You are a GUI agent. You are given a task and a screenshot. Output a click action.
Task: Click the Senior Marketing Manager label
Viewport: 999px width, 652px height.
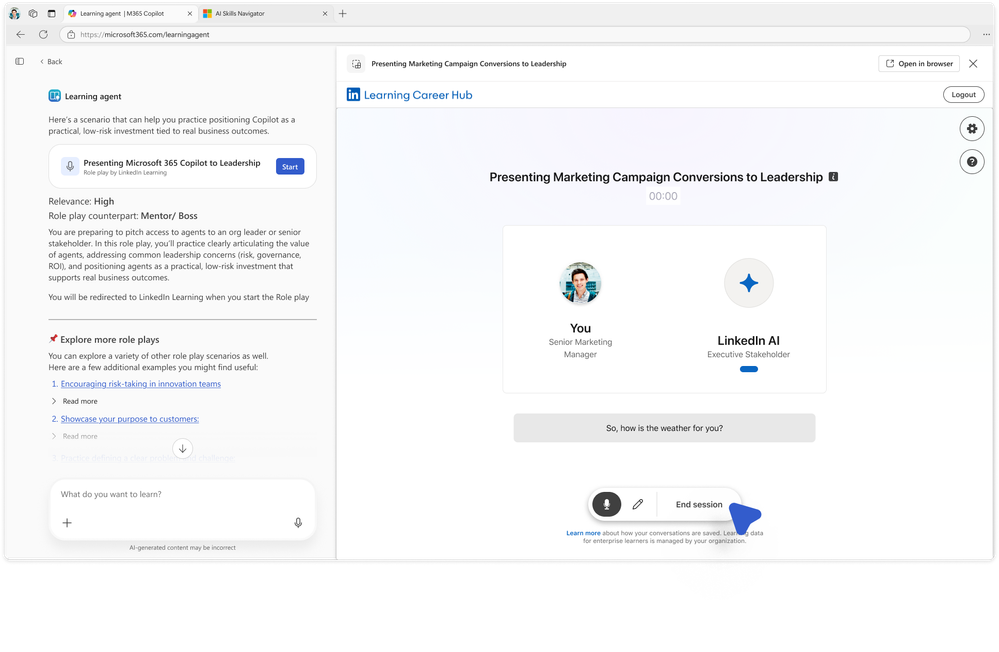(x=580, y=348)
